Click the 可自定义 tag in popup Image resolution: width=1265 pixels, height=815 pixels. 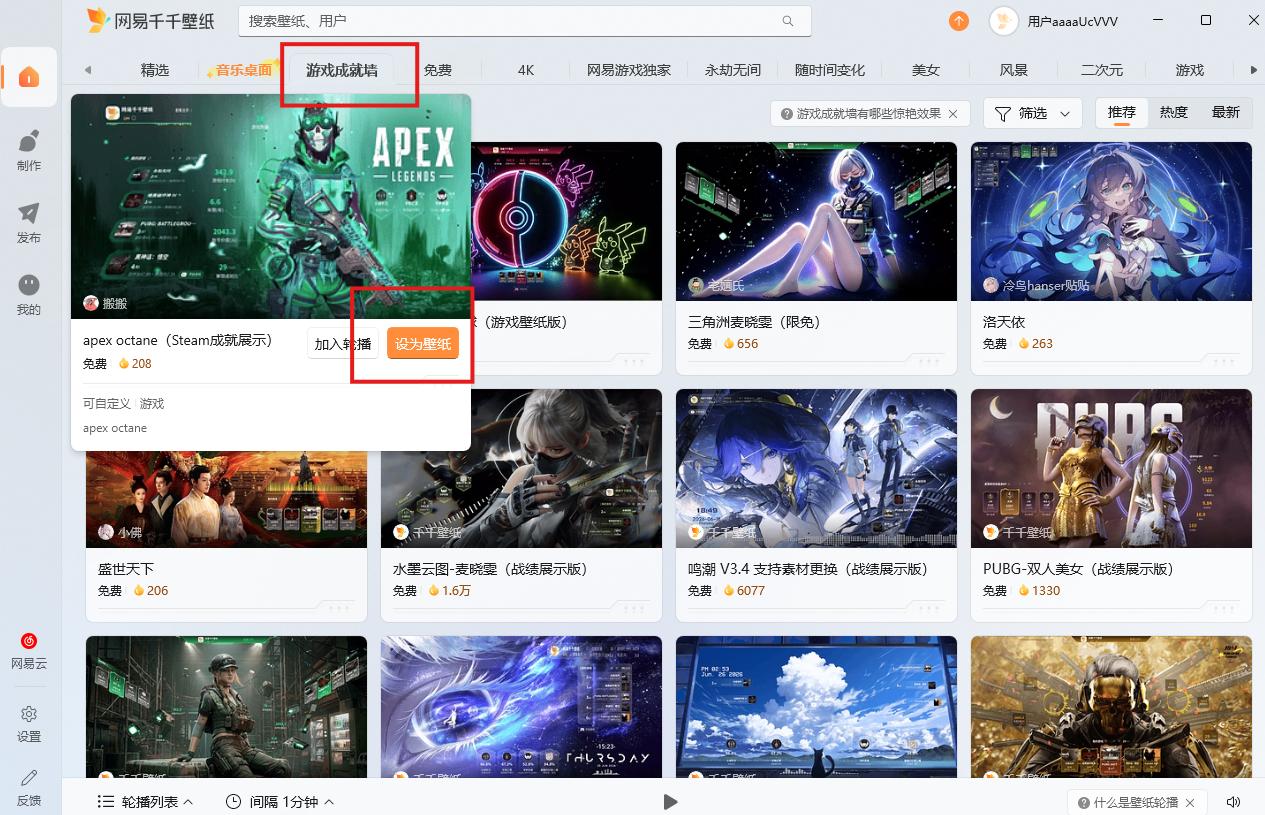point(107,404)
